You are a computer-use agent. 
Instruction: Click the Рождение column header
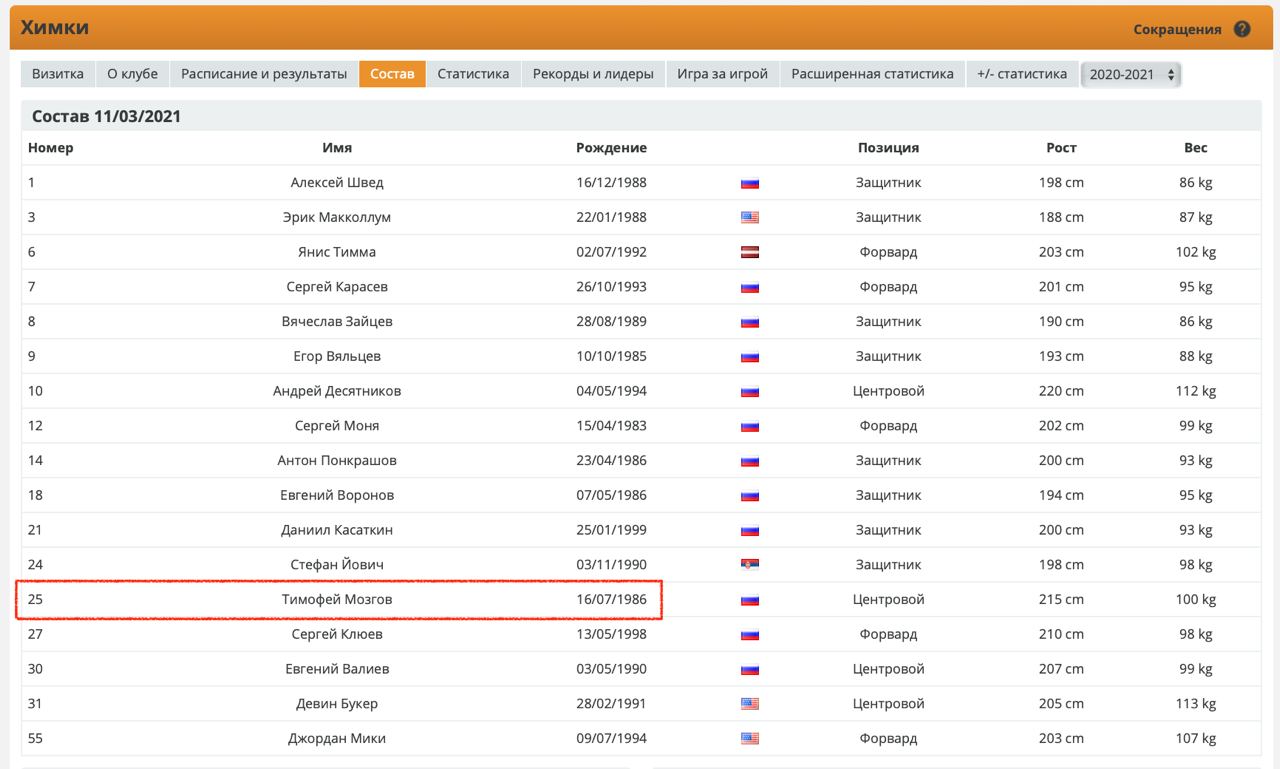tap(611, 148)
